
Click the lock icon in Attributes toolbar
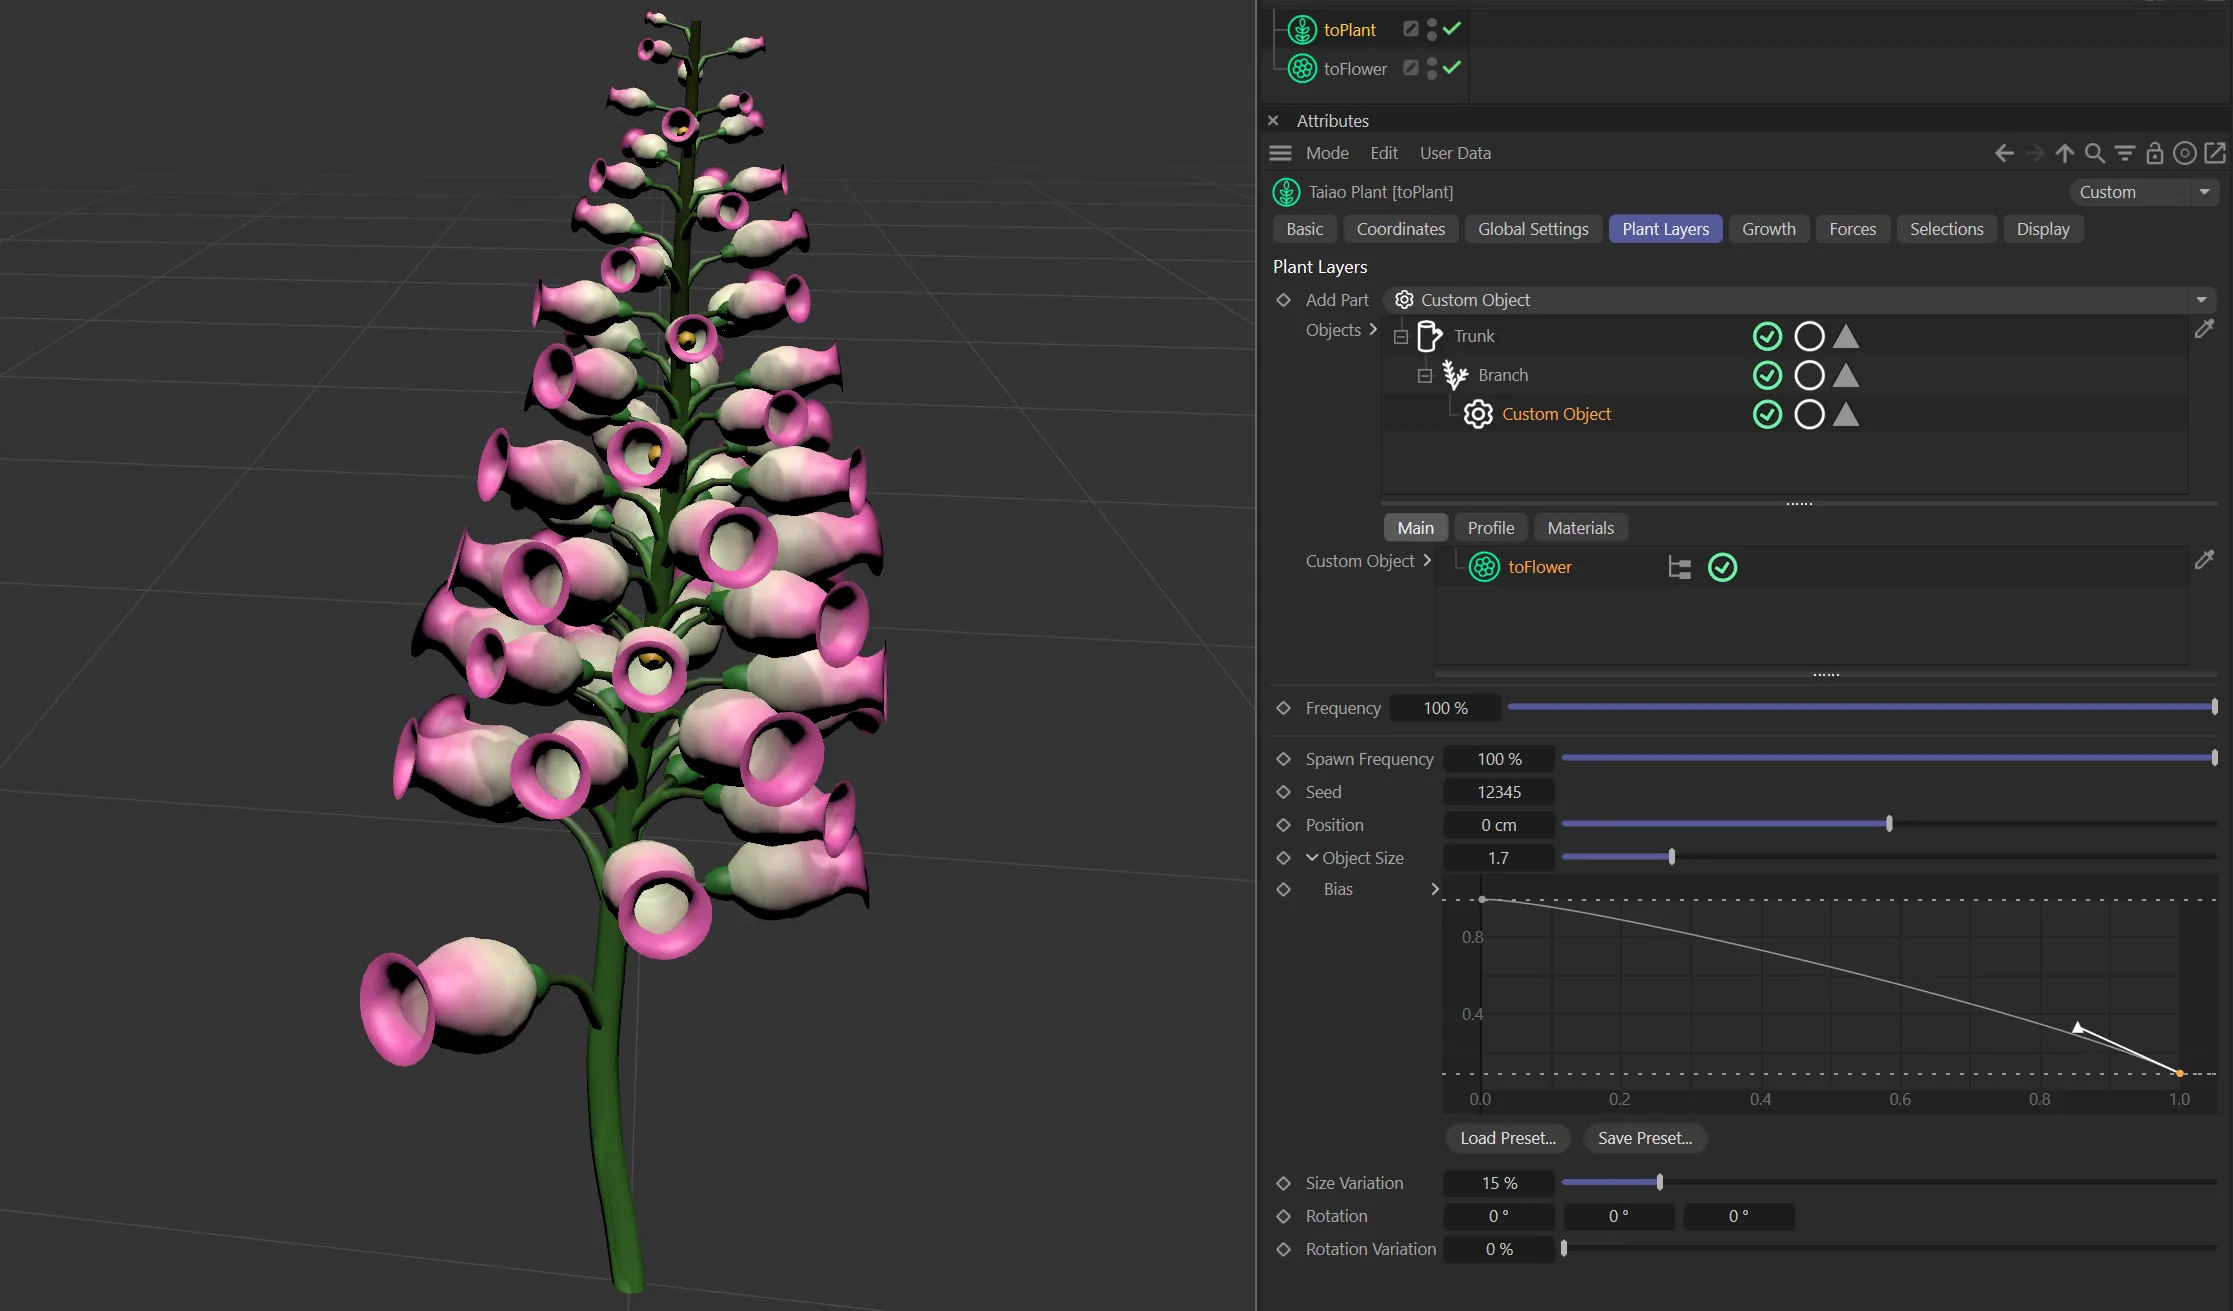2154,153
